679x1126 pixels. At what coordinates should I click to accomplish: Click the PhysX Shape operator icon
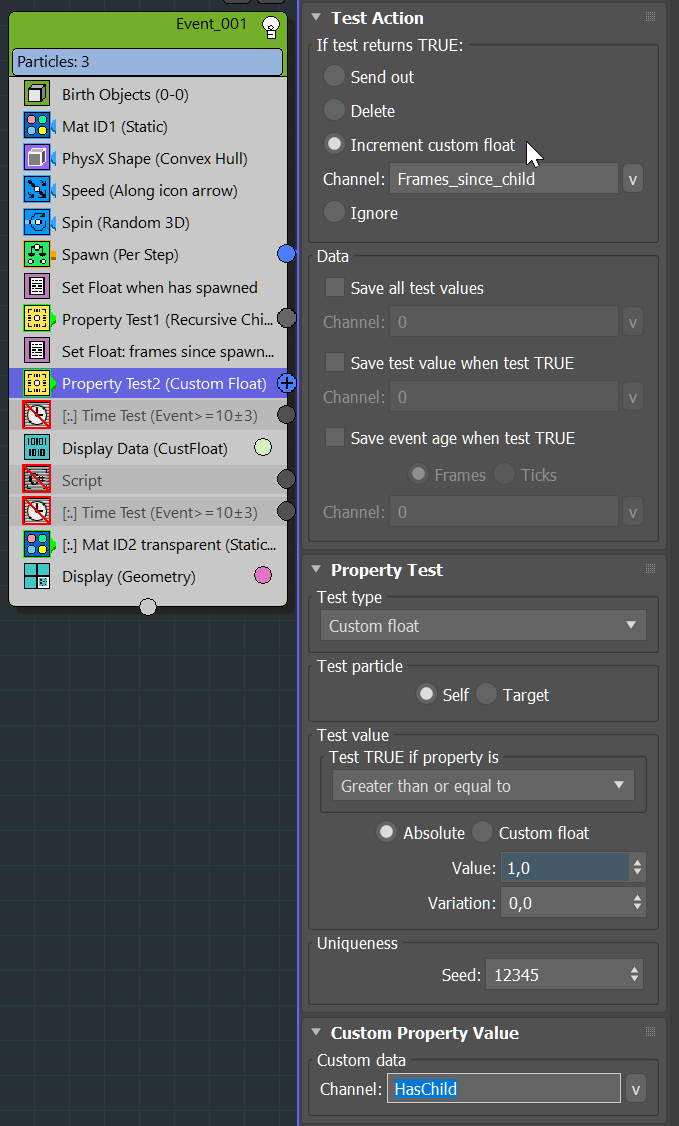37,159
